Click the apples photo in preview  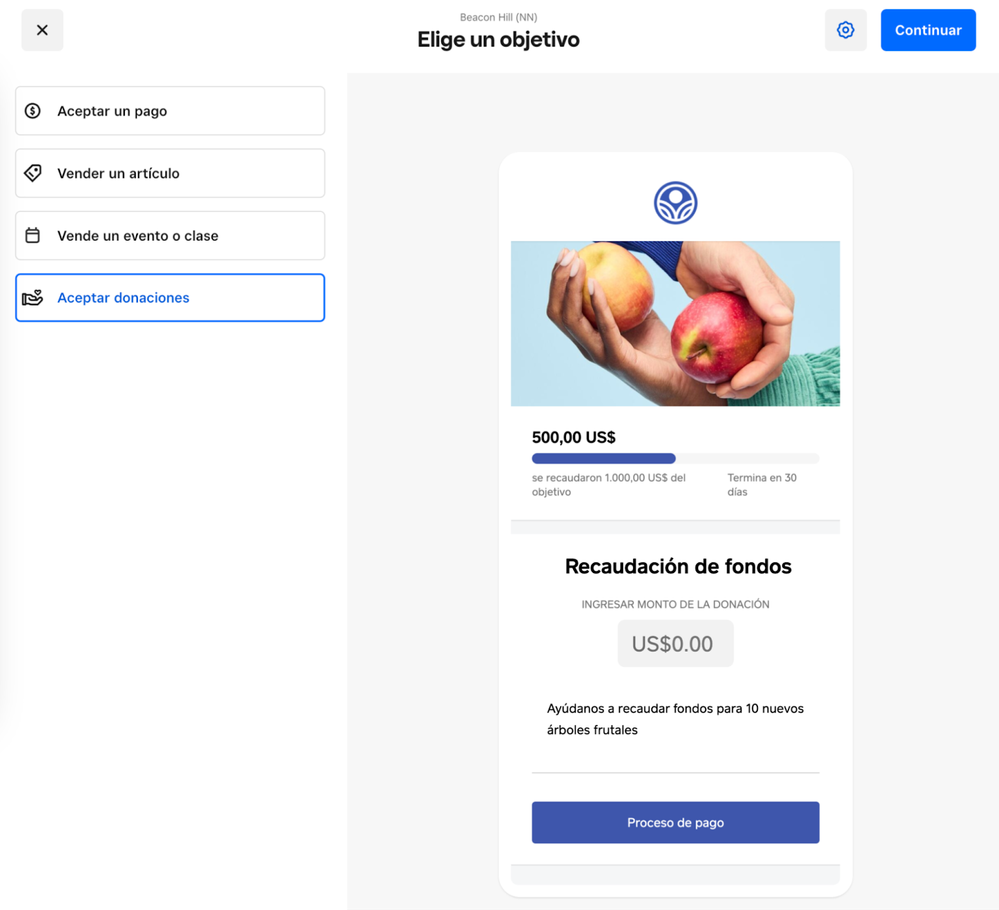(675, 323)
